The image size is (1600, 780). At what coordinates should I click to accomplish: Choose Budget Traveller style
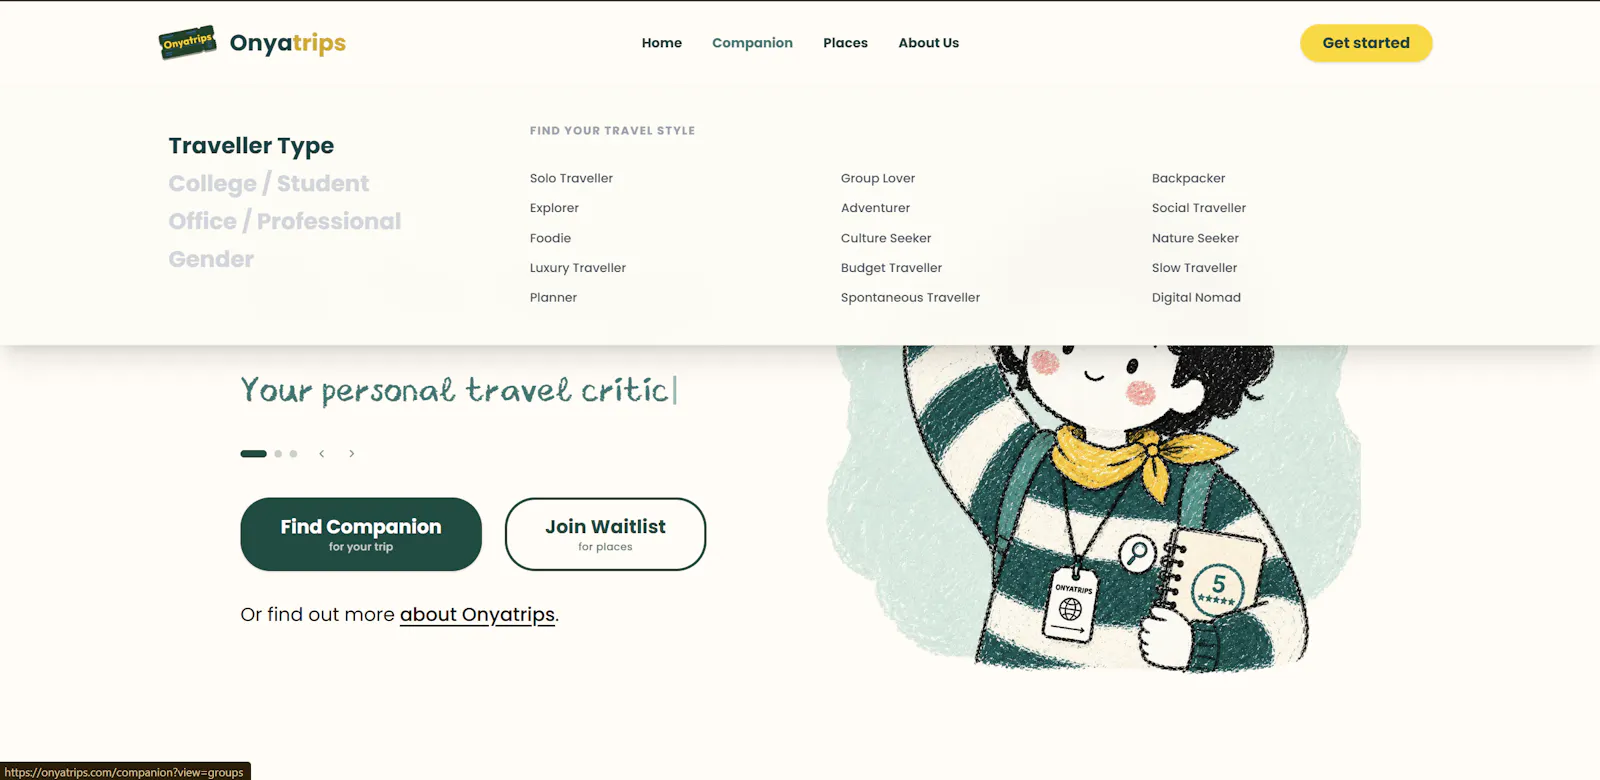[891, 268]
